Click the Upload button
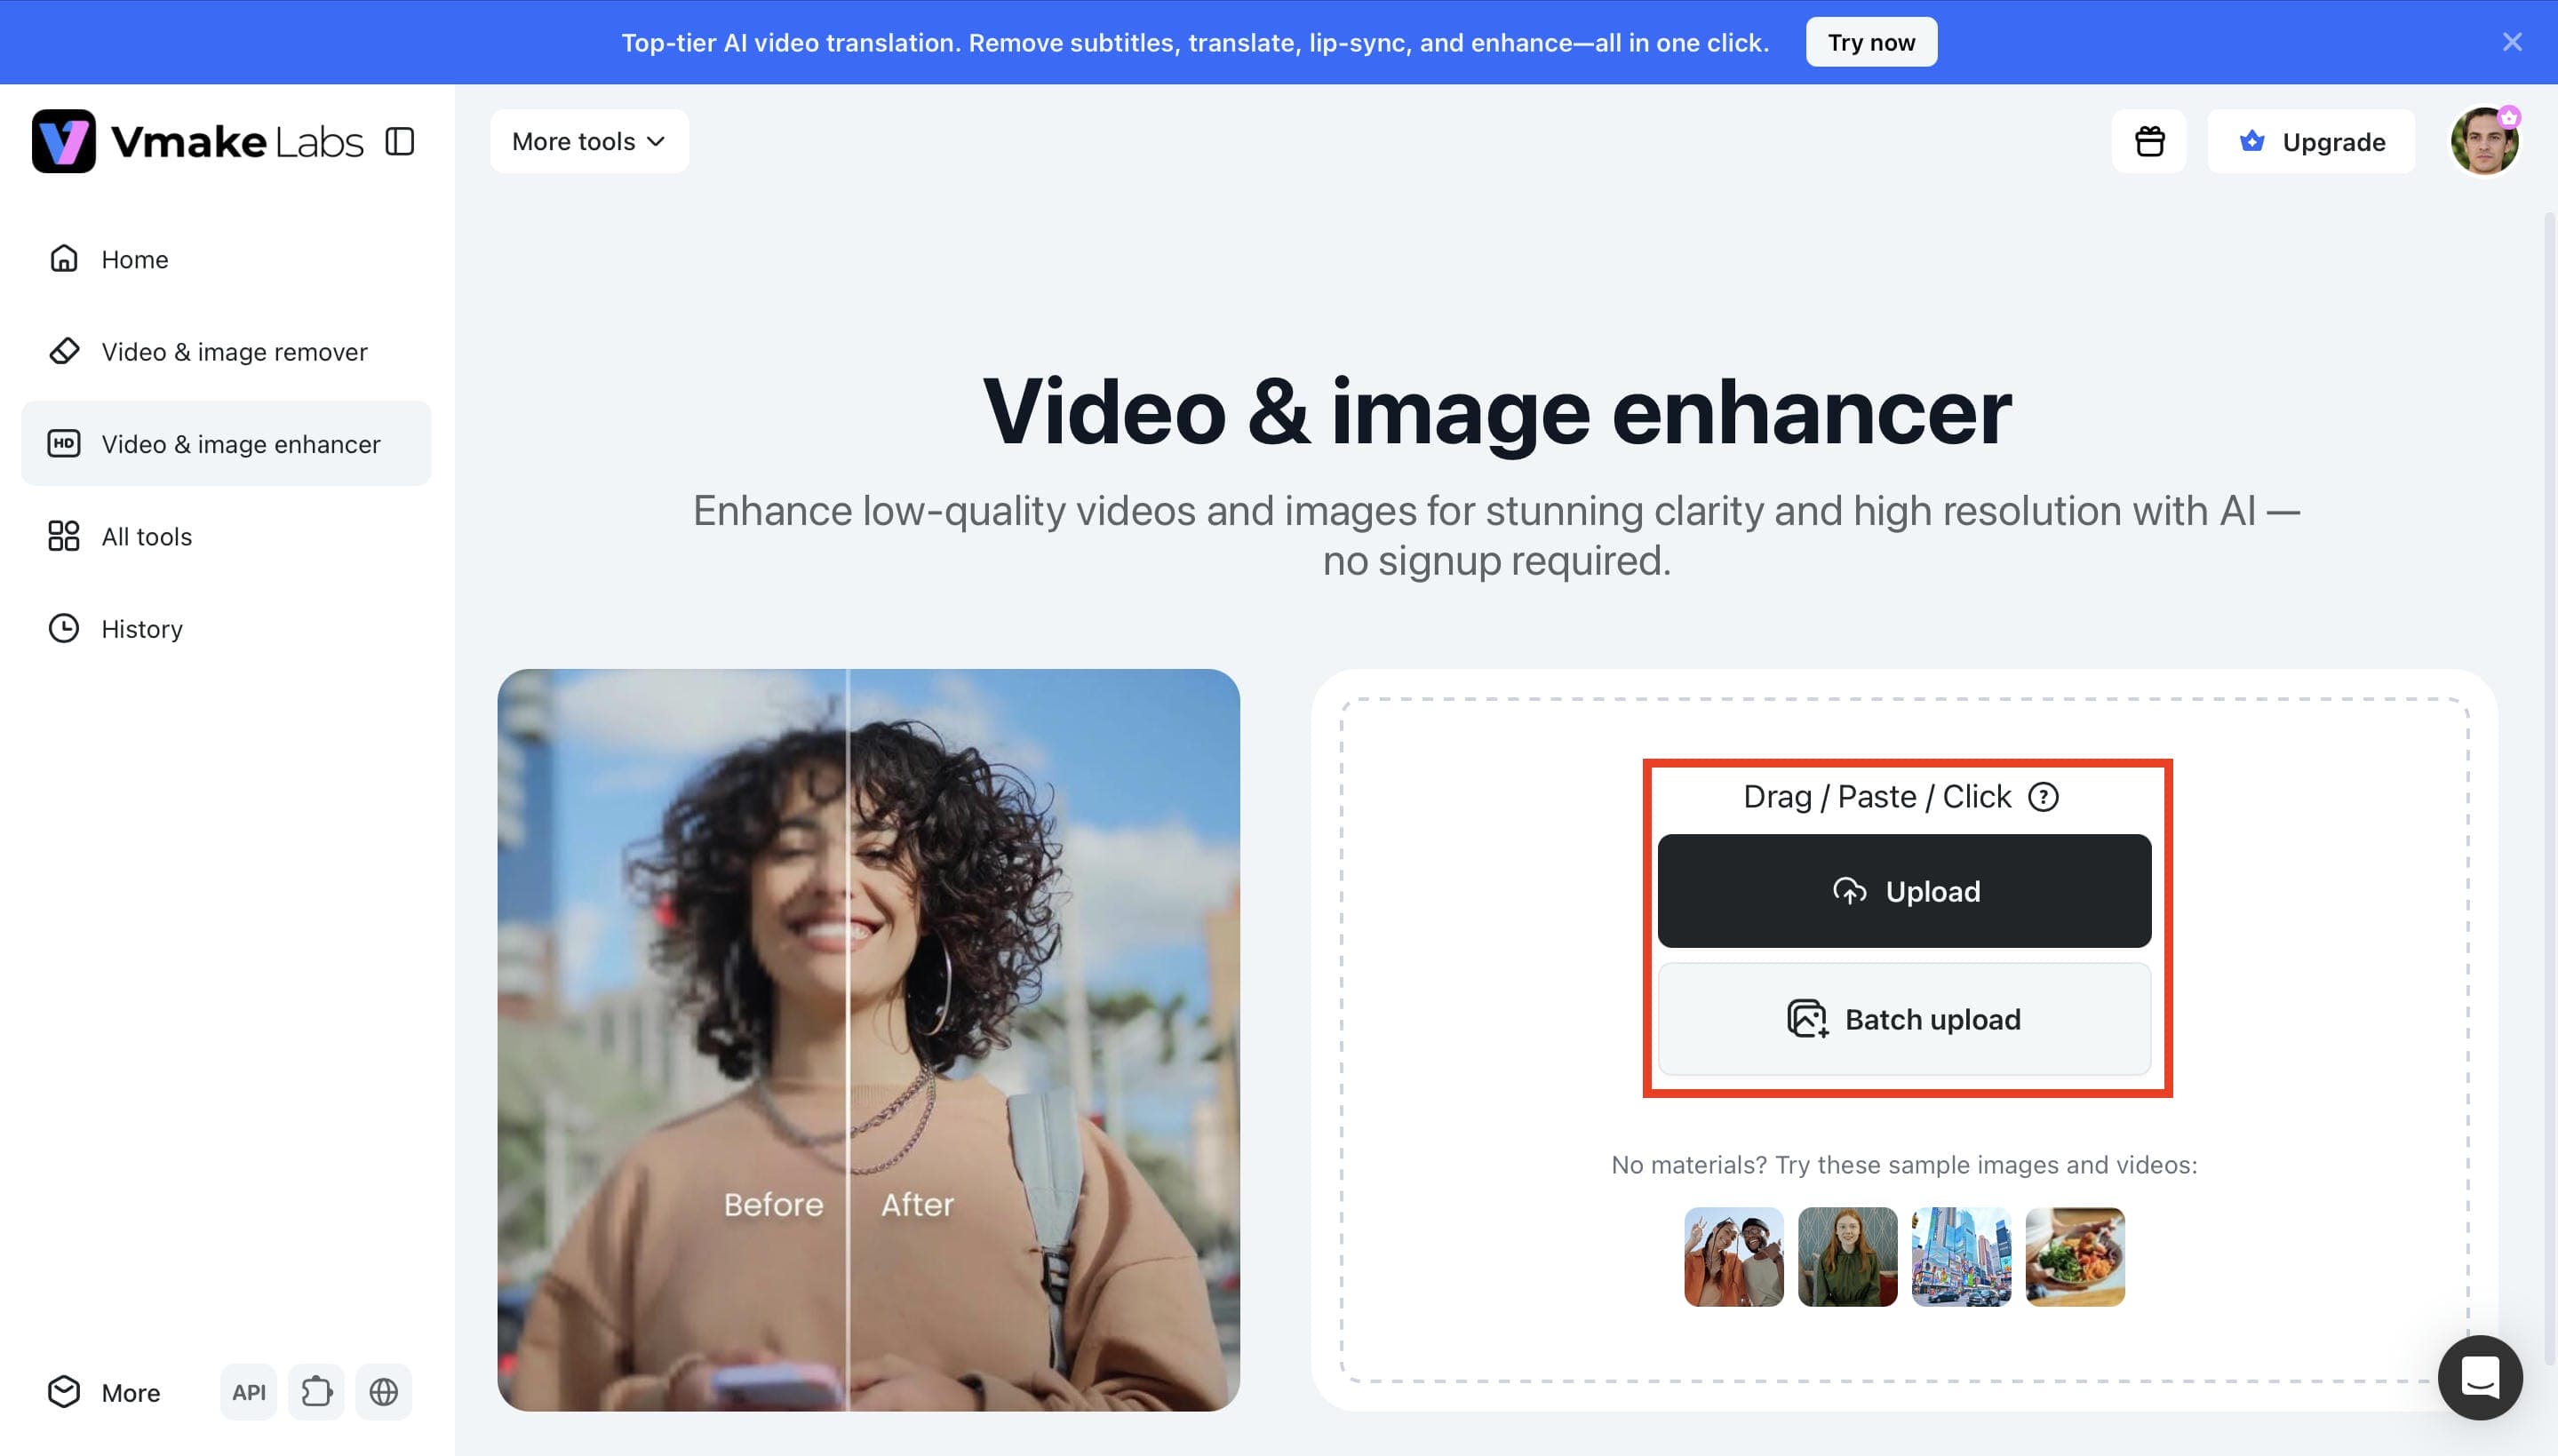 tap(1904, 890)
